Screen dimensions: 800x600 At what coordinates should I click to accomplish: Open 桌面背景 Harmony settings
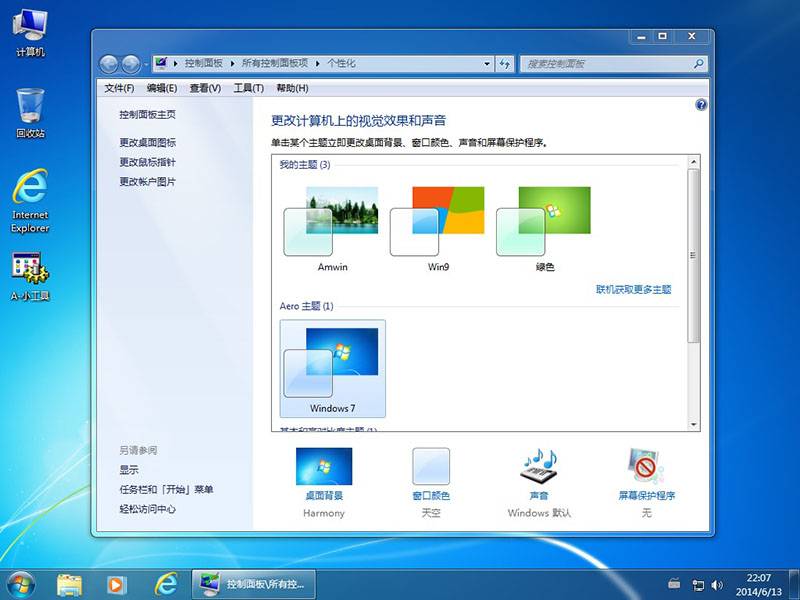pos(324,483)
